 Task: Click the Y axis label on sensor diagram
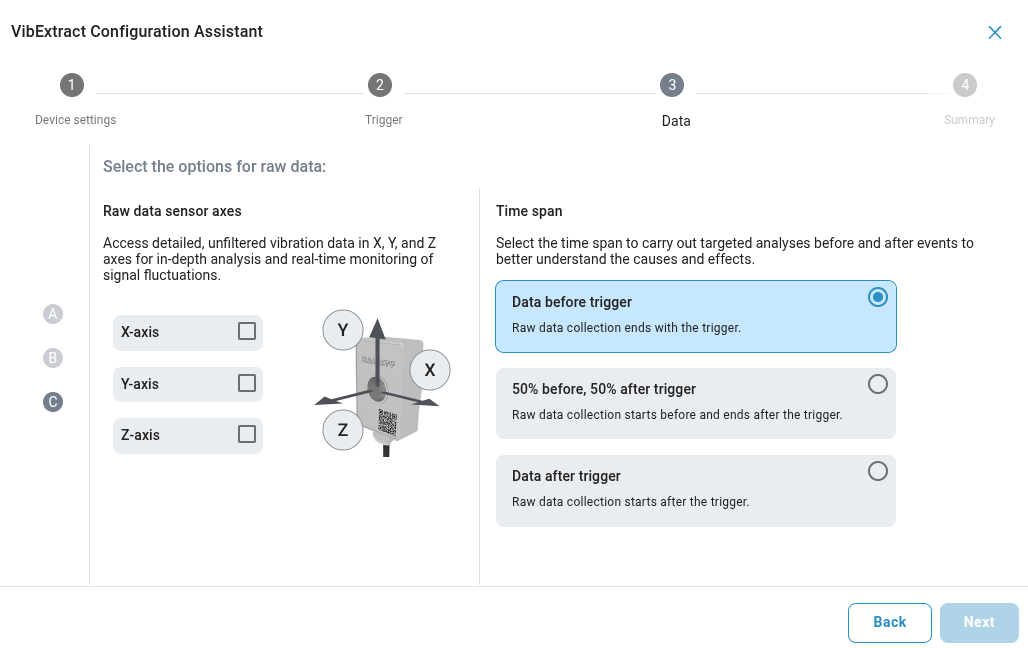[343, 330]
